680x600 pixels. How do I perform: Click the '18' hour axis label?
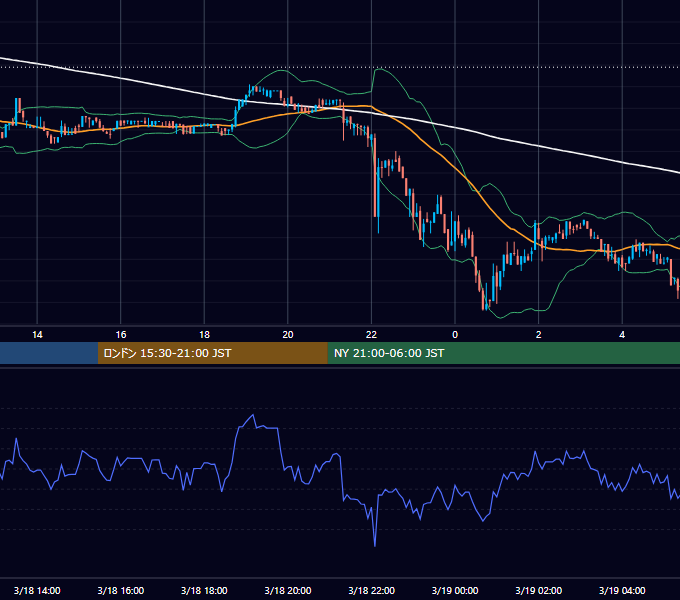(x=204, y=335)
